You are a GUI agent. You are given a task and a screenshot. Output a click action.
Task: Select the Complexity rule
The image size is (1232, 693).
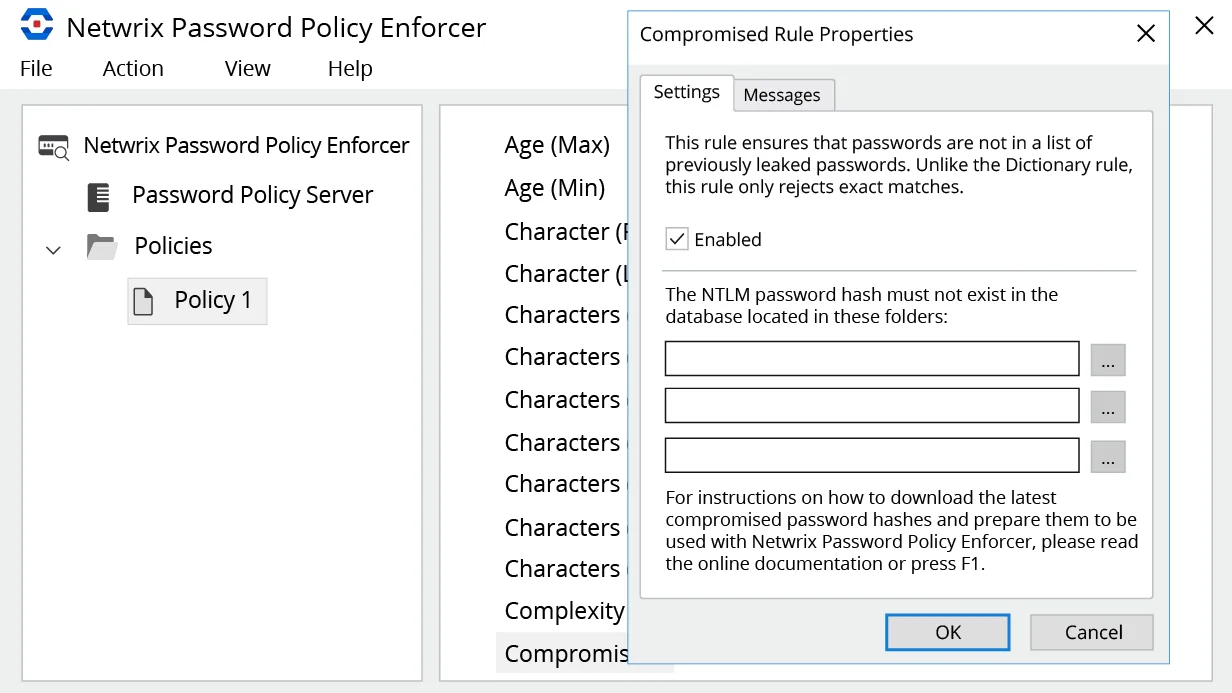click(x=564, y=611)
